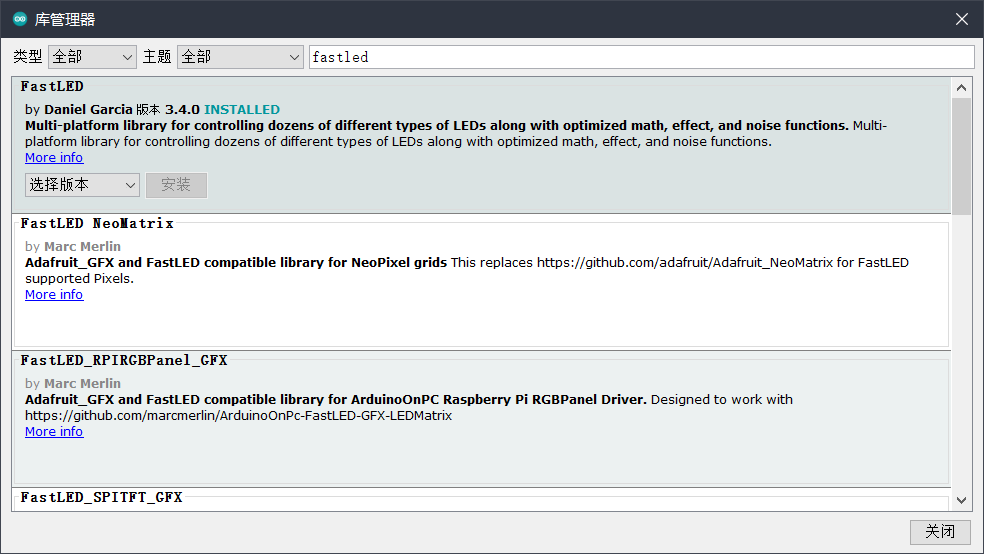984x554 pixels.
Task: Open the 主题 dropdown showing 全部
Action: click(240, 57)
